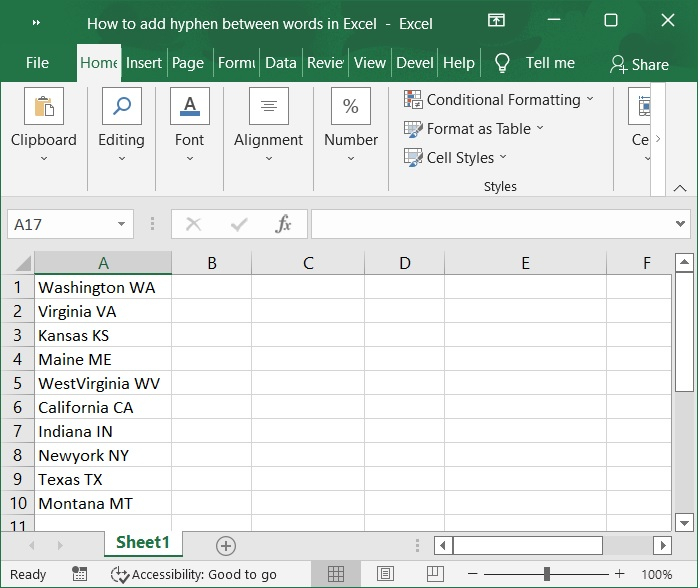
Task: Open the Number format percent icon
Action: coord(351,107)
